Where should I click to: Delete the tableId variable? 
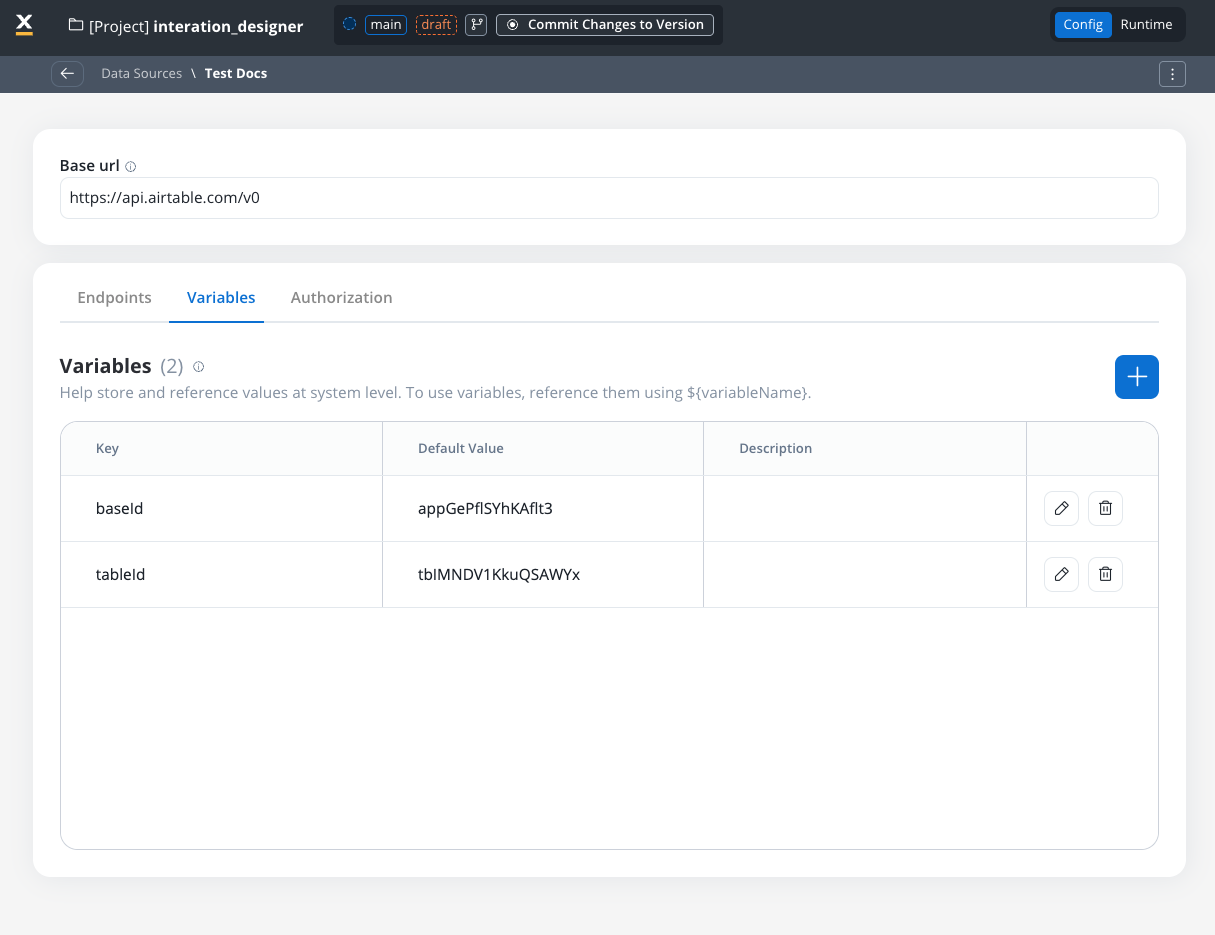click(1105, 574)
